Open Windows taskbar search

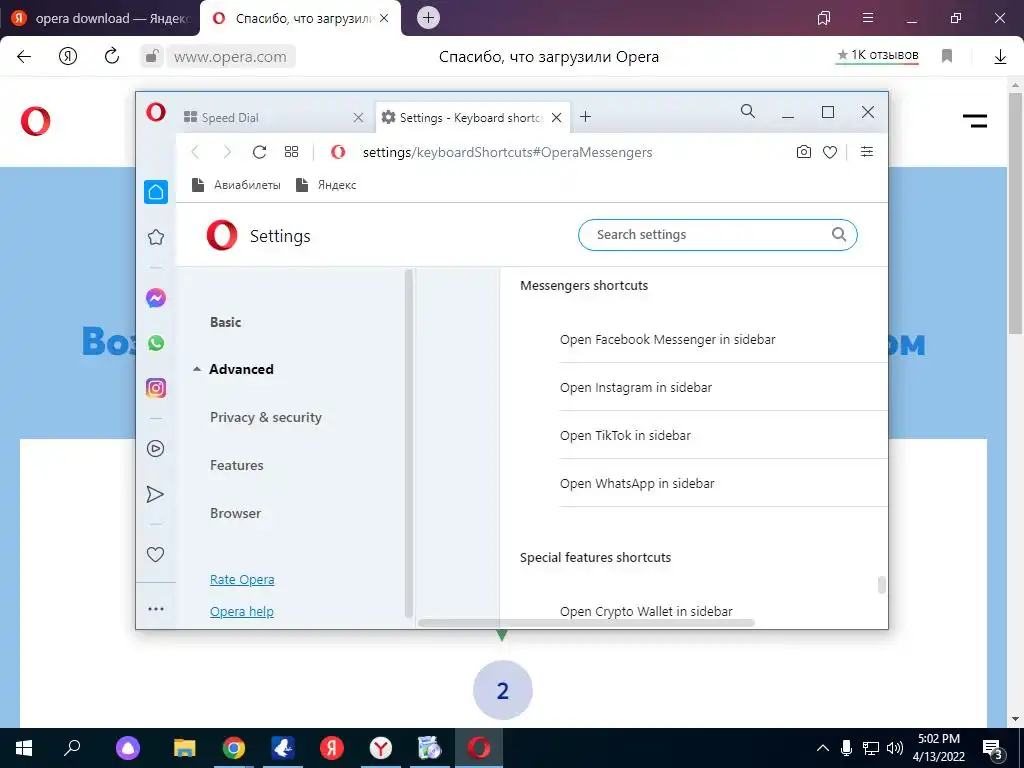[72, 748]
